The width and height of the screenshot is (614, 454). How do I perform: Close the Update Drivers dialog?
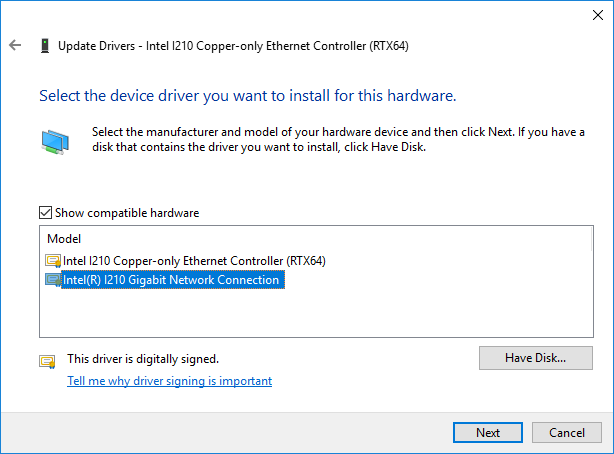(591, 15)
